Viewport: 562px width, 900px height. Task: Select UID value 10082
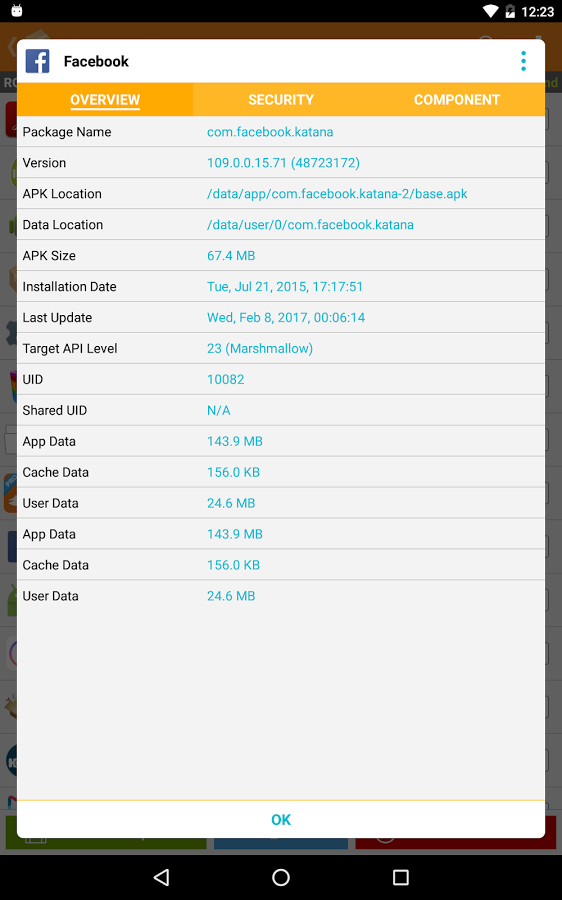click(225, 379)
